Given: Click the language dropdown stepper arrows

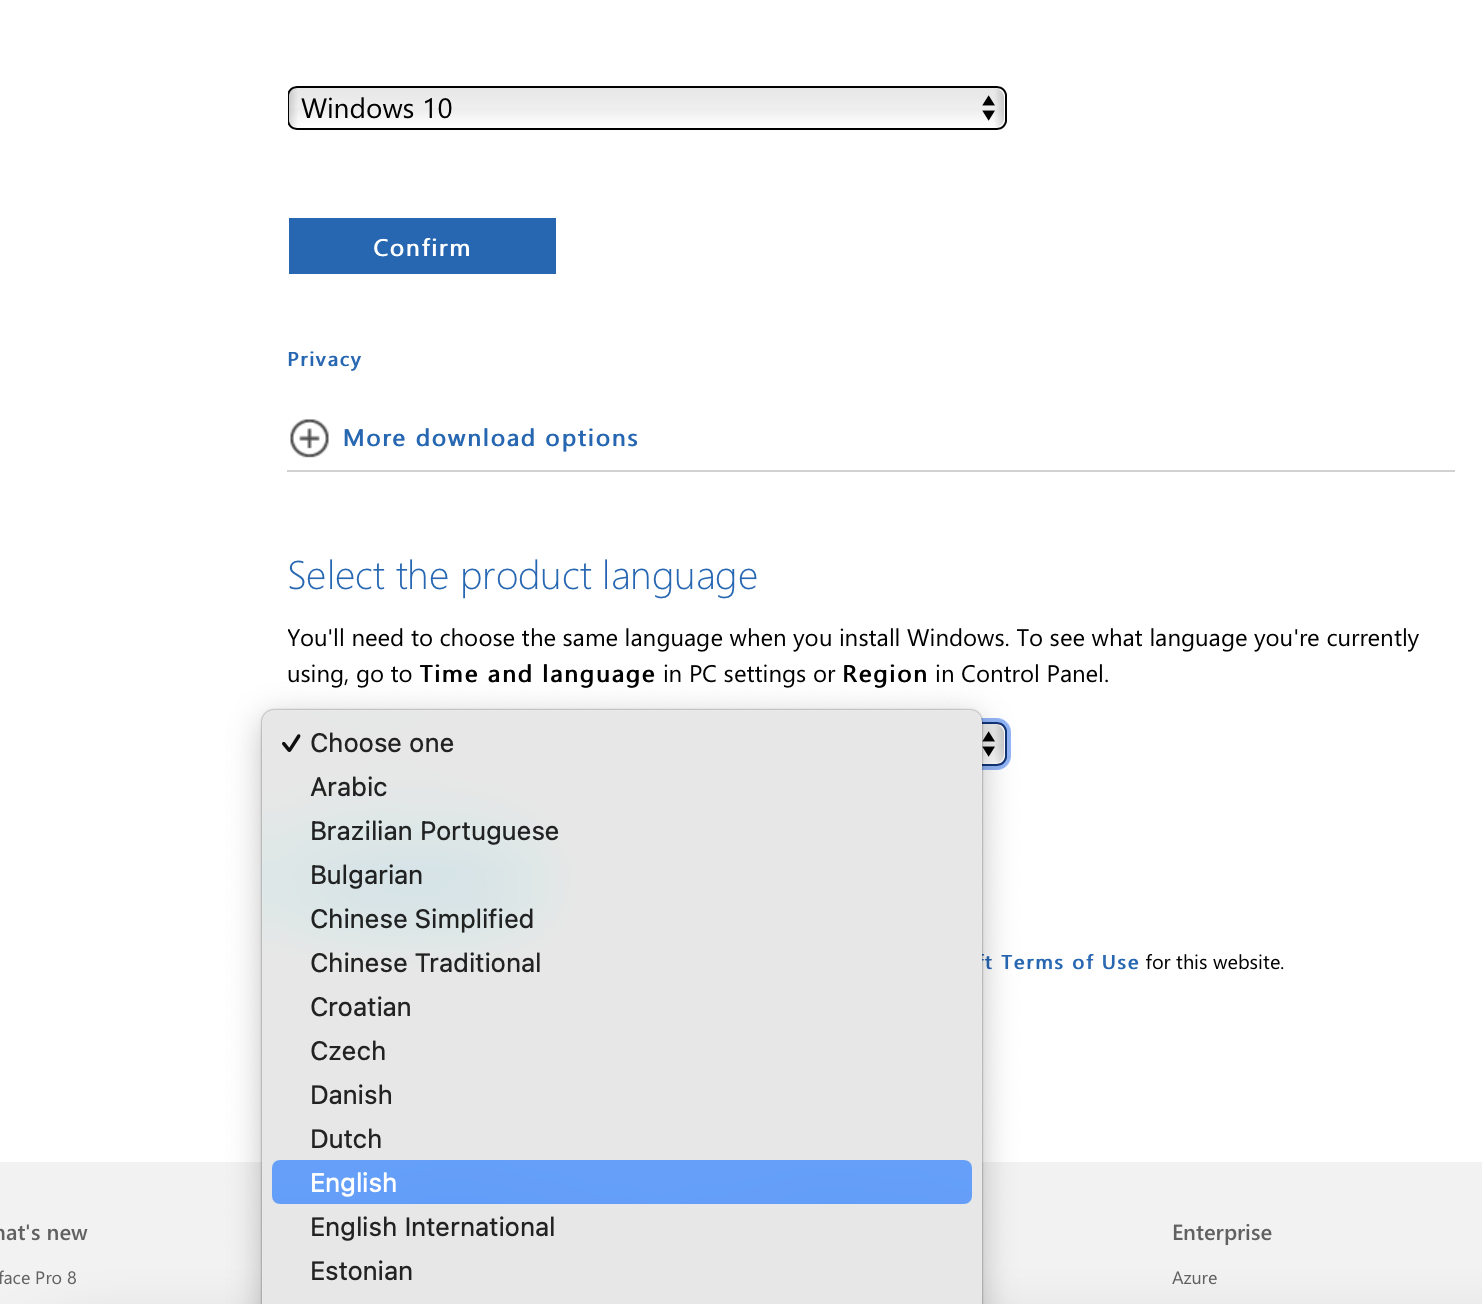Looking at the screenshot, I should [x=989, y=744].
